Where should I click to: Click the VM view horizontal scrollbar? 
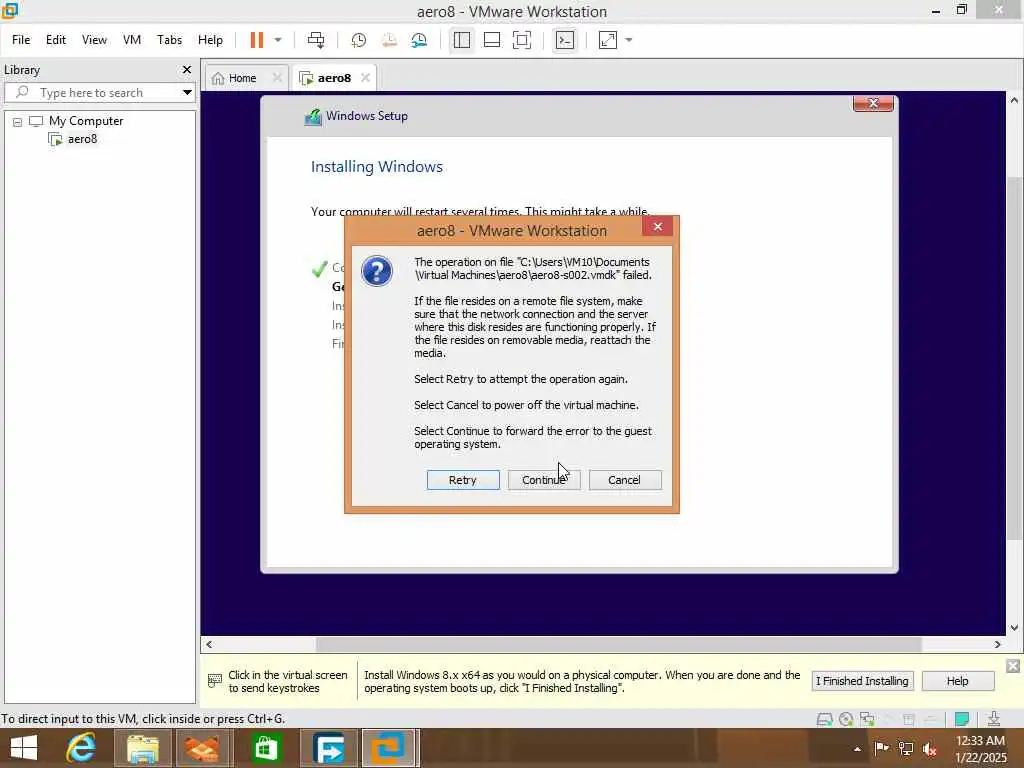click(618, 645)
